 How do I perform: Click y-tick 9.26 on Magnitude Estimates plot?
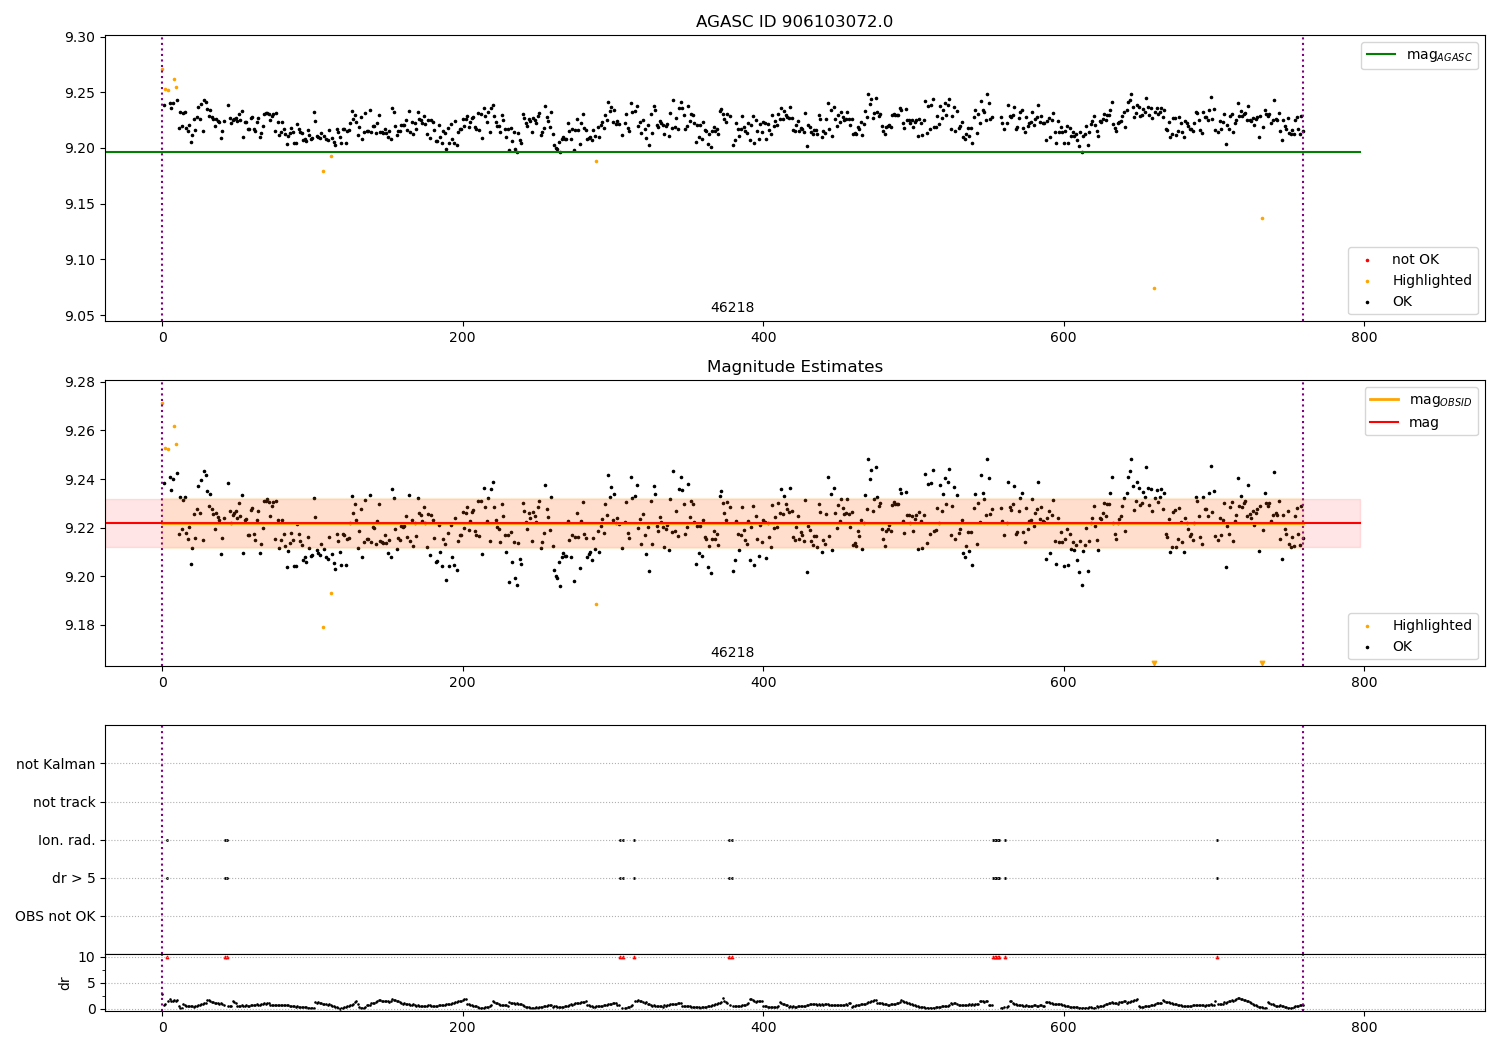[x=80, y=432]
